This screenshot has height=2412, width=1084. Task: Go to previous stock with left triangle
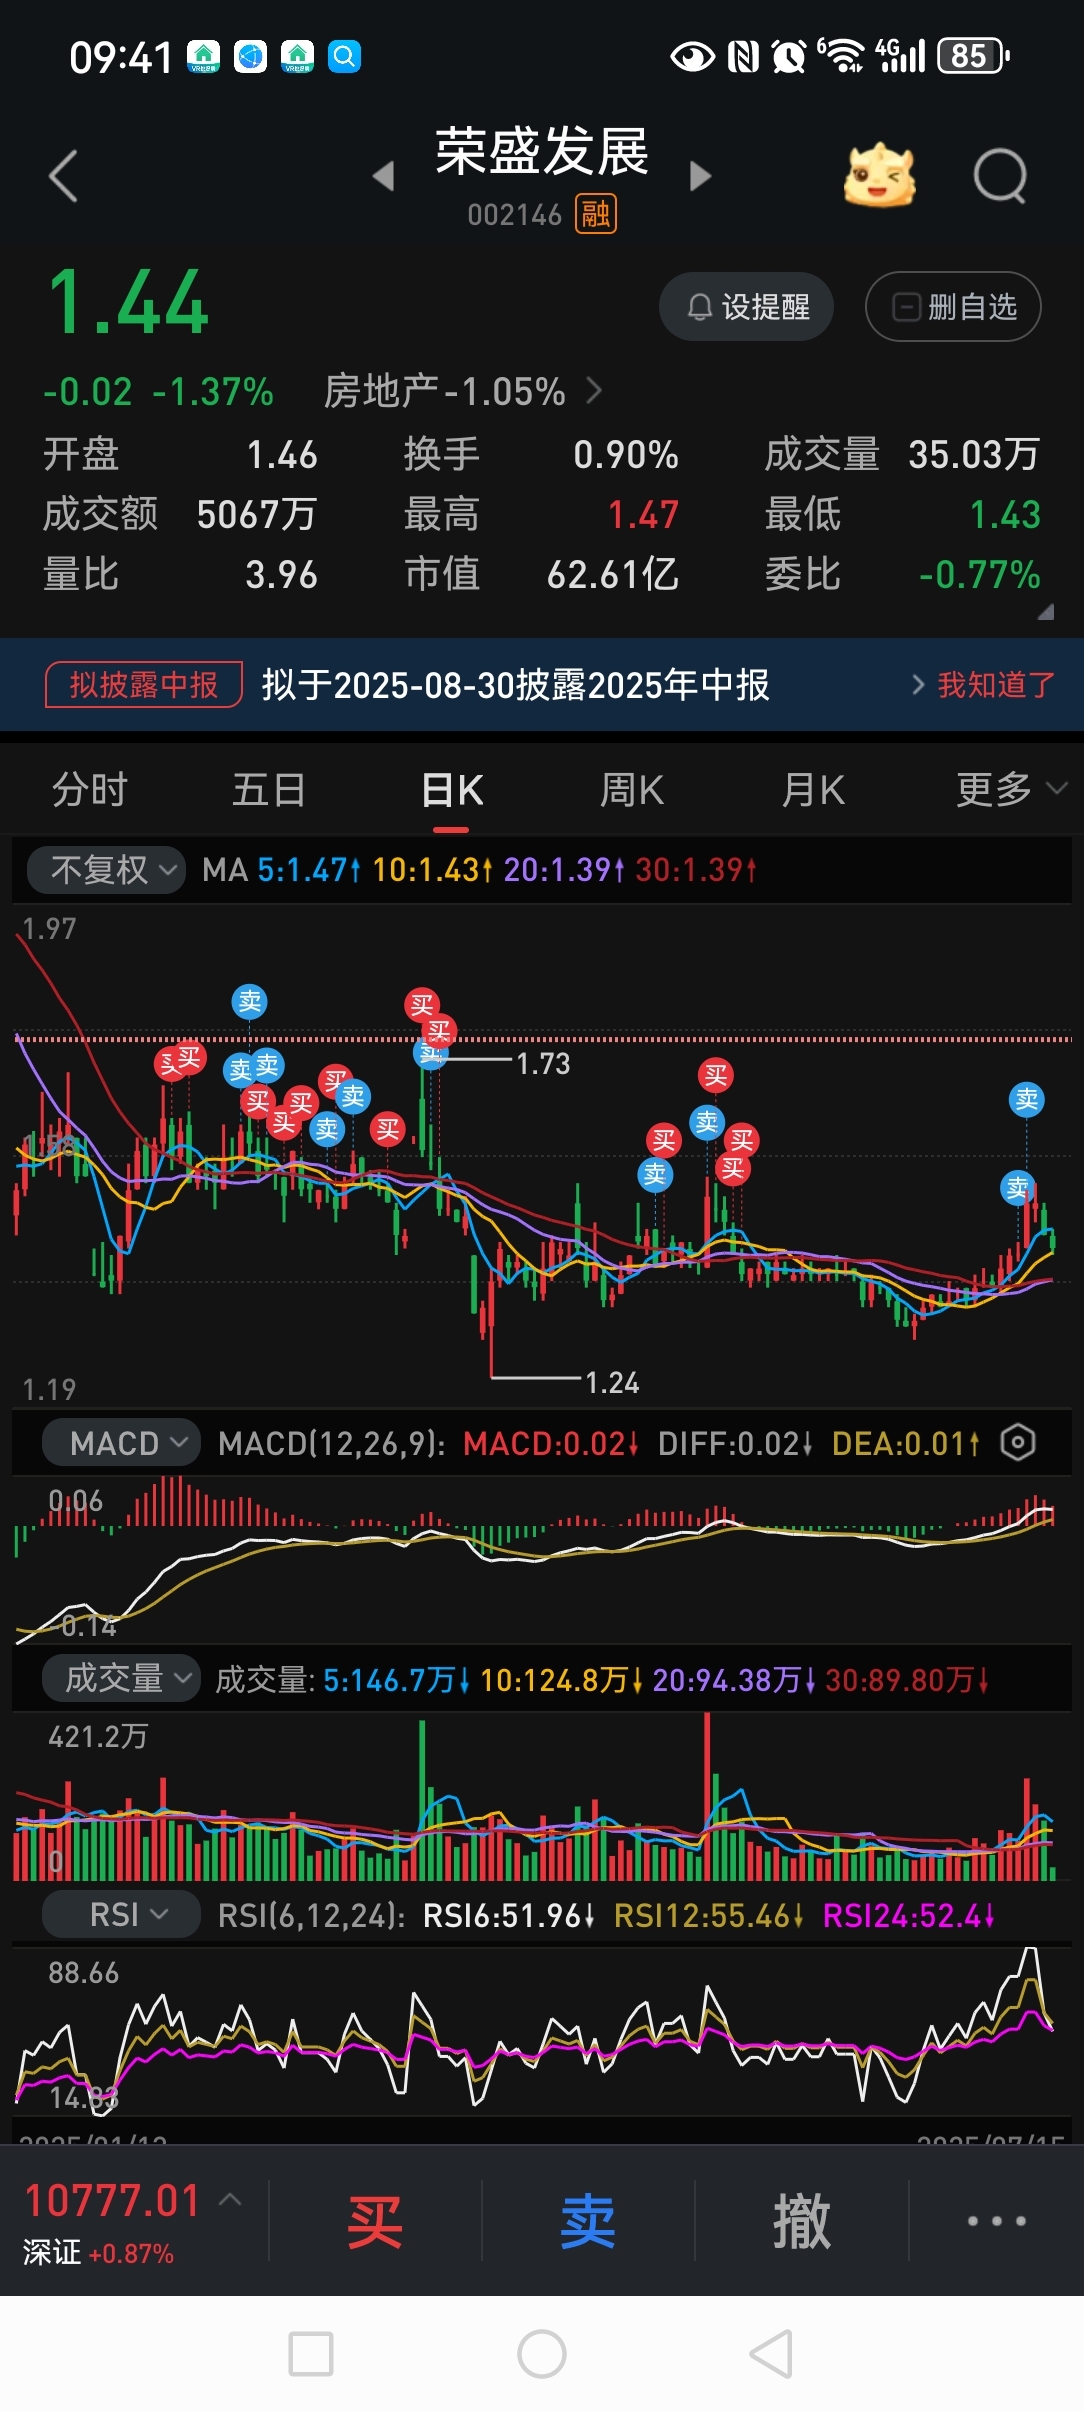coord(383,177)
